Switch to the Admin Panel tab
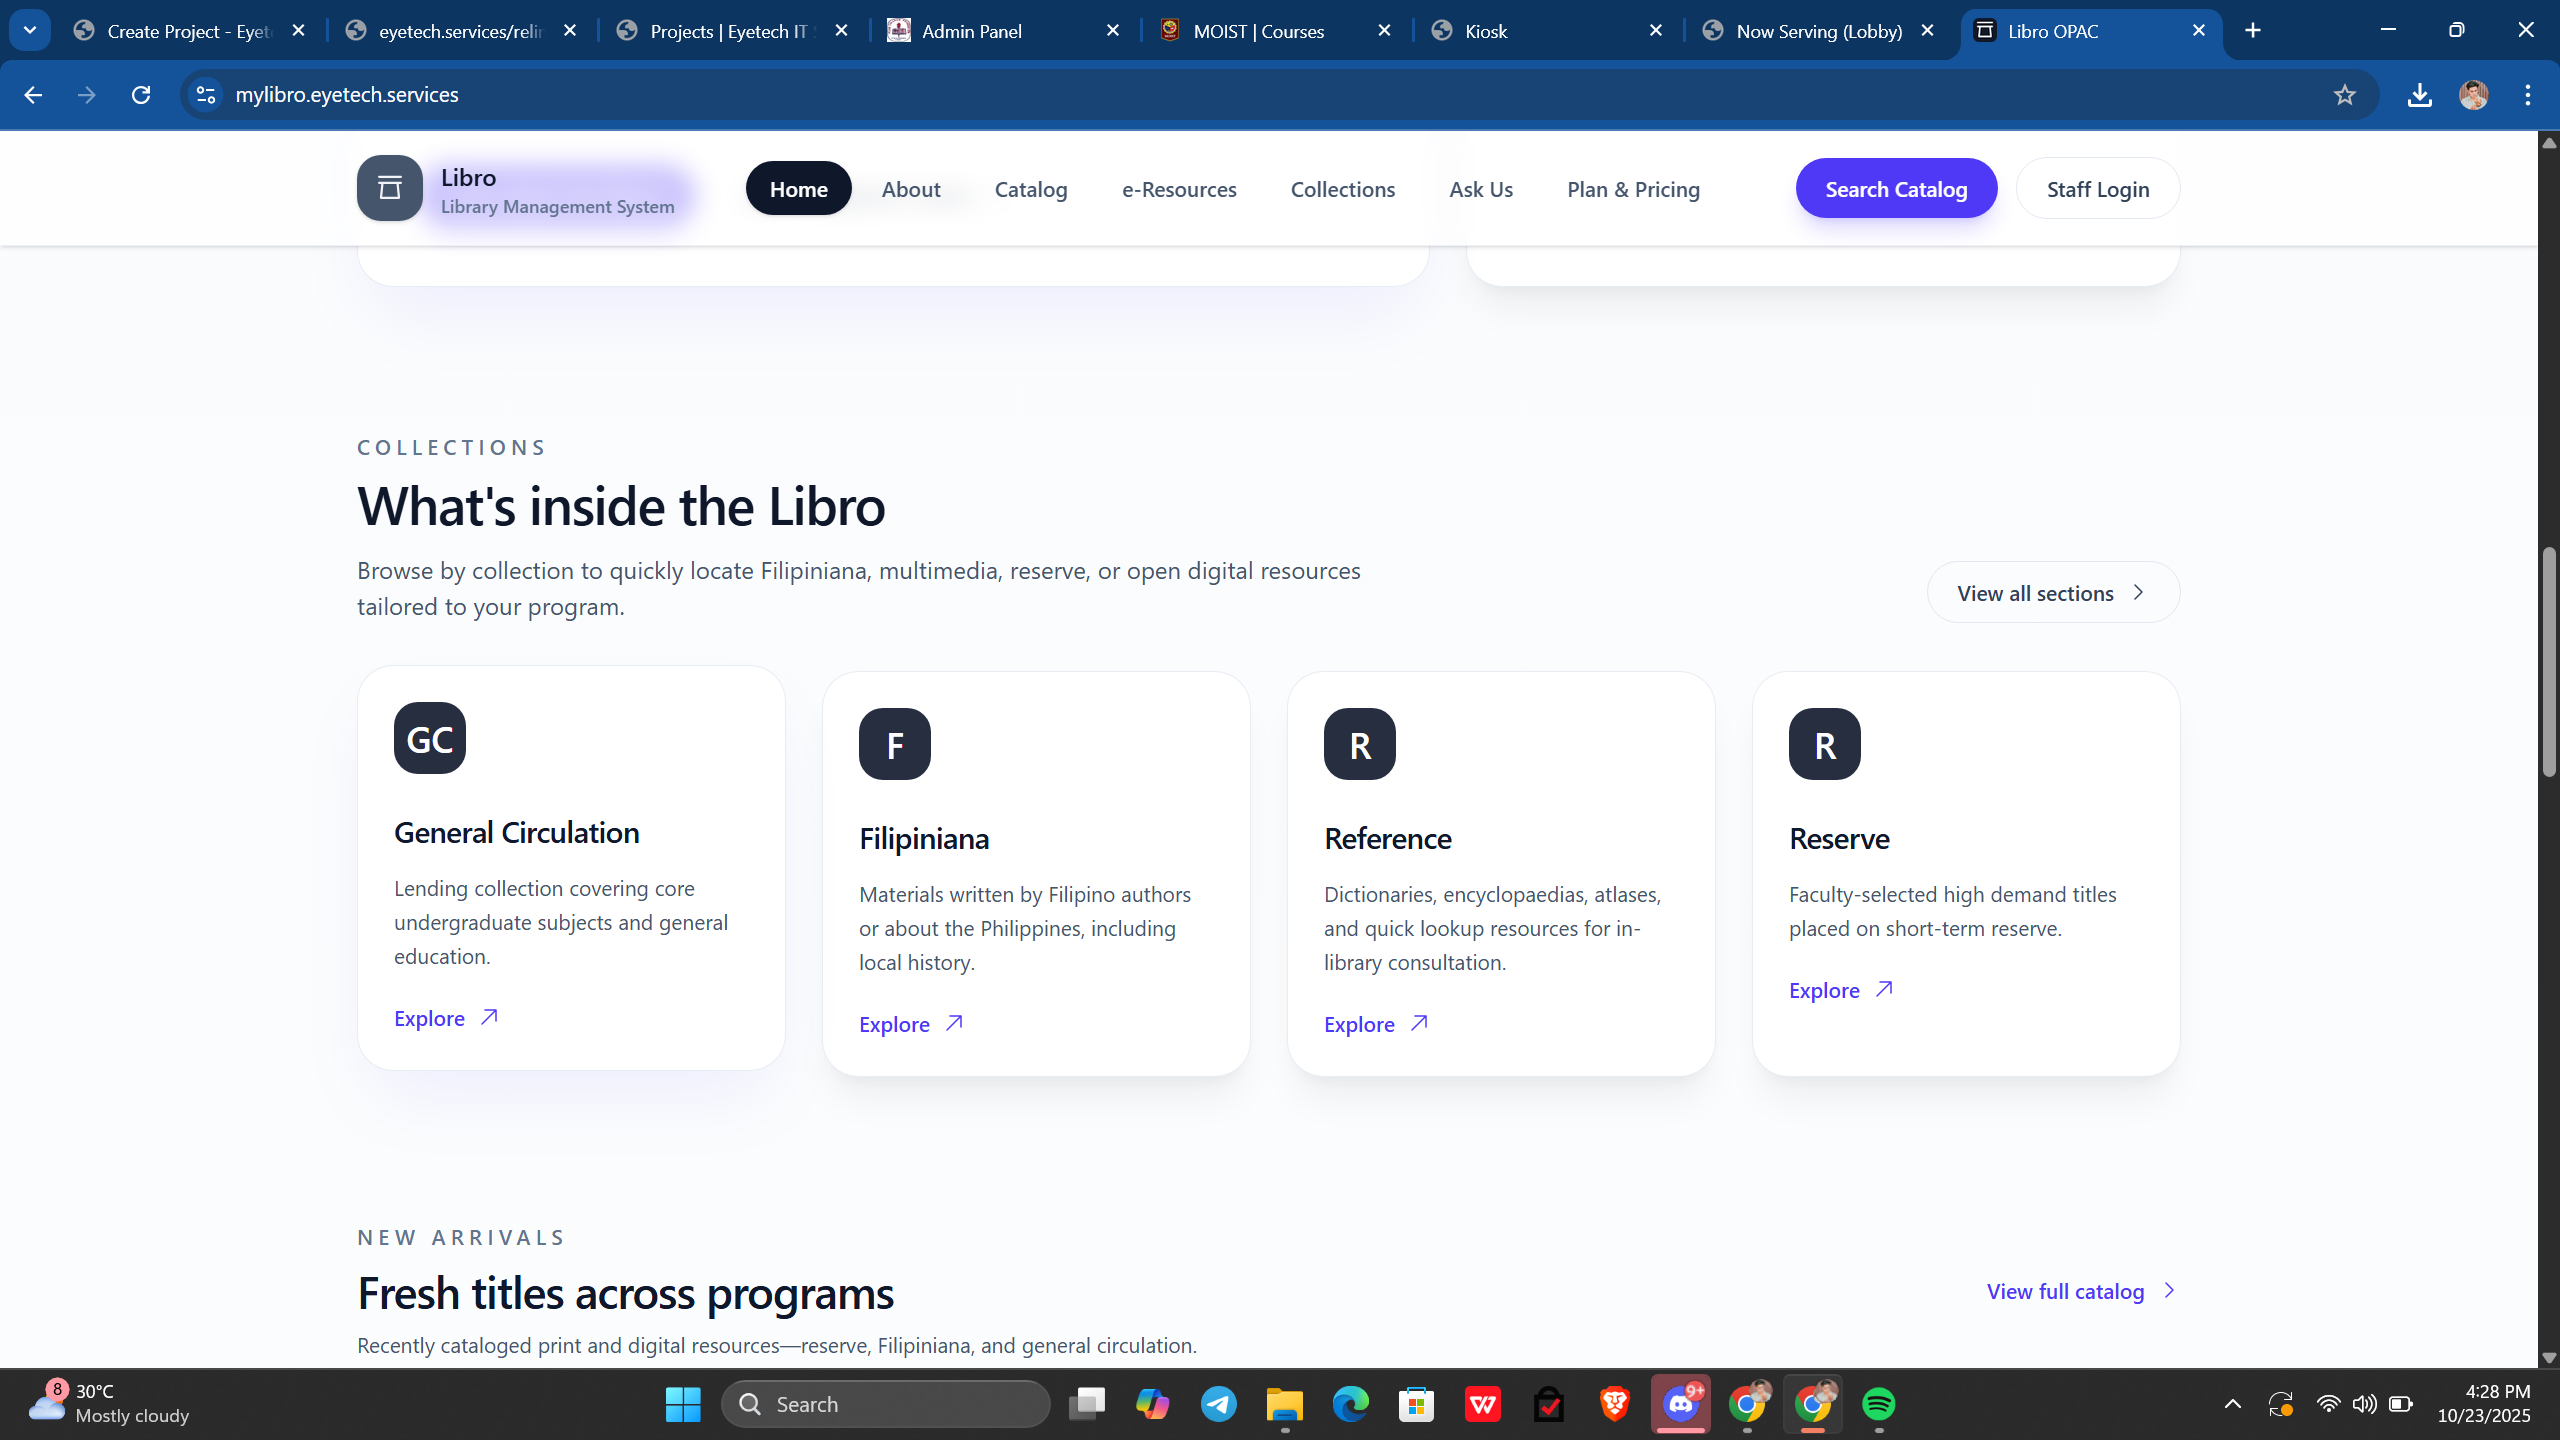2560x1440 pixels. (971, 31)
